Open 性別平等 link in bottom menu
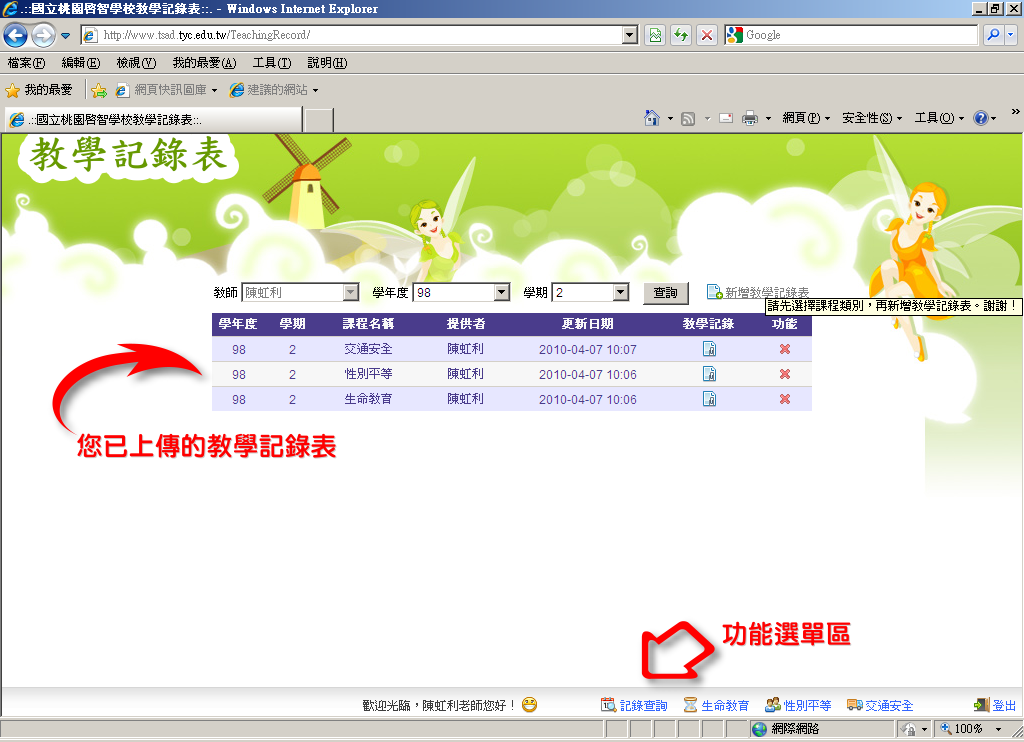This screenshot has width=1024, height=742. click(798, 705)
